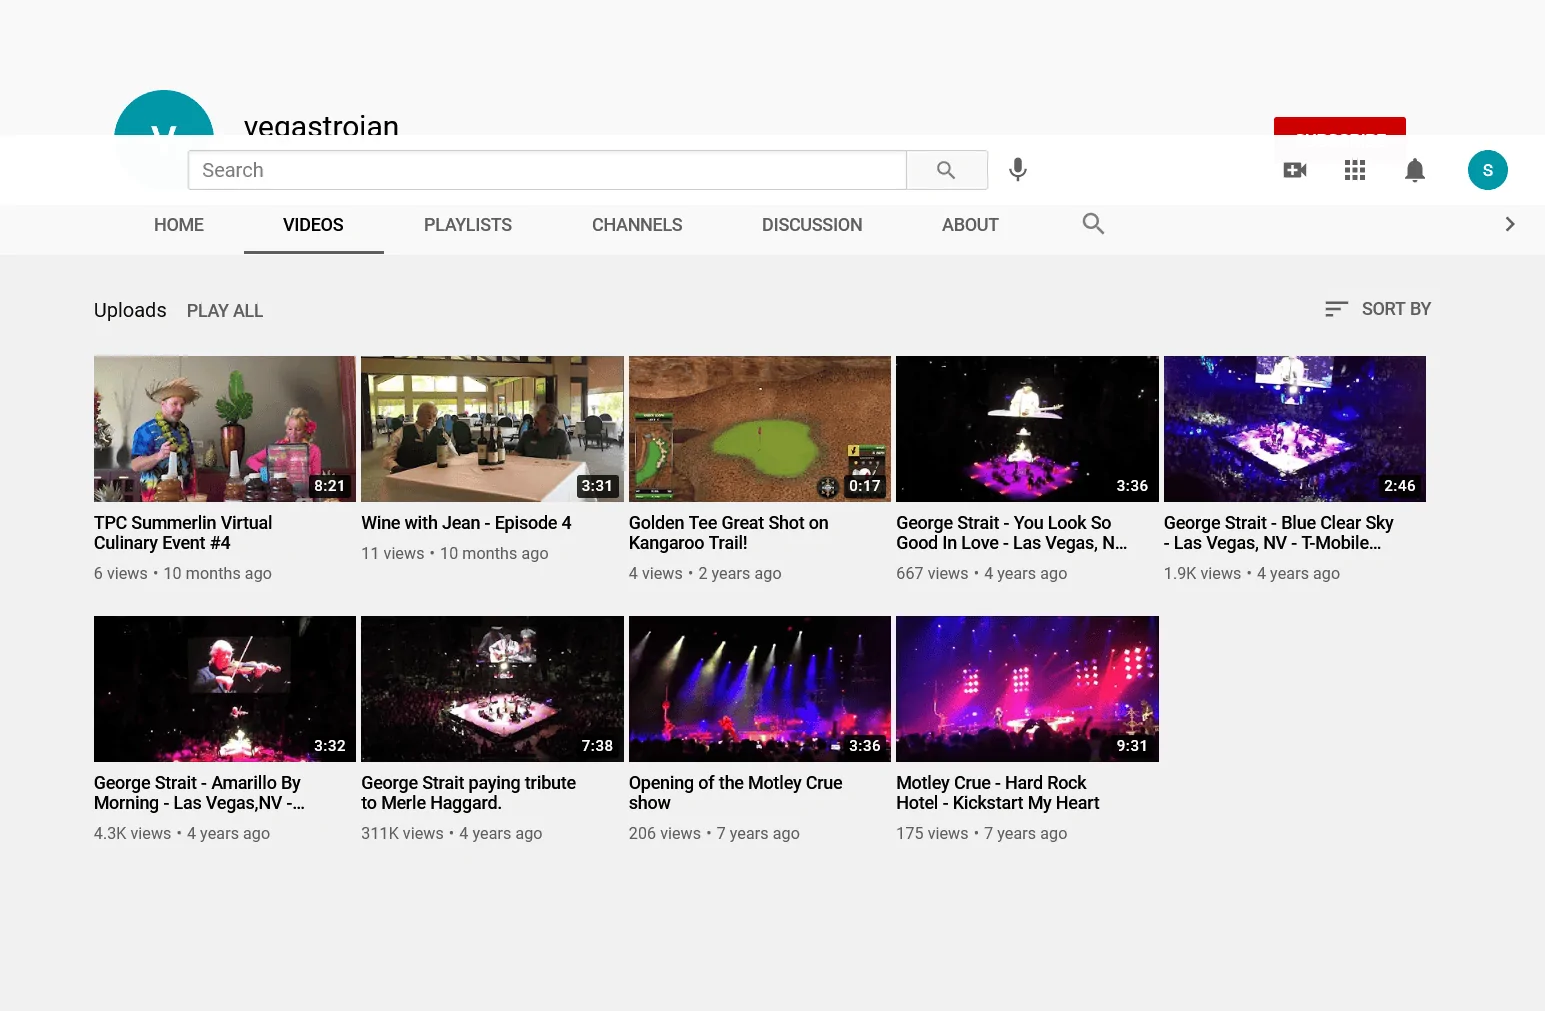Screen dimensions: 1545x1011
Task: Click title 'TPC Summerlin Virtual Culinary Event #4'
Action: (x=183, y=533)
